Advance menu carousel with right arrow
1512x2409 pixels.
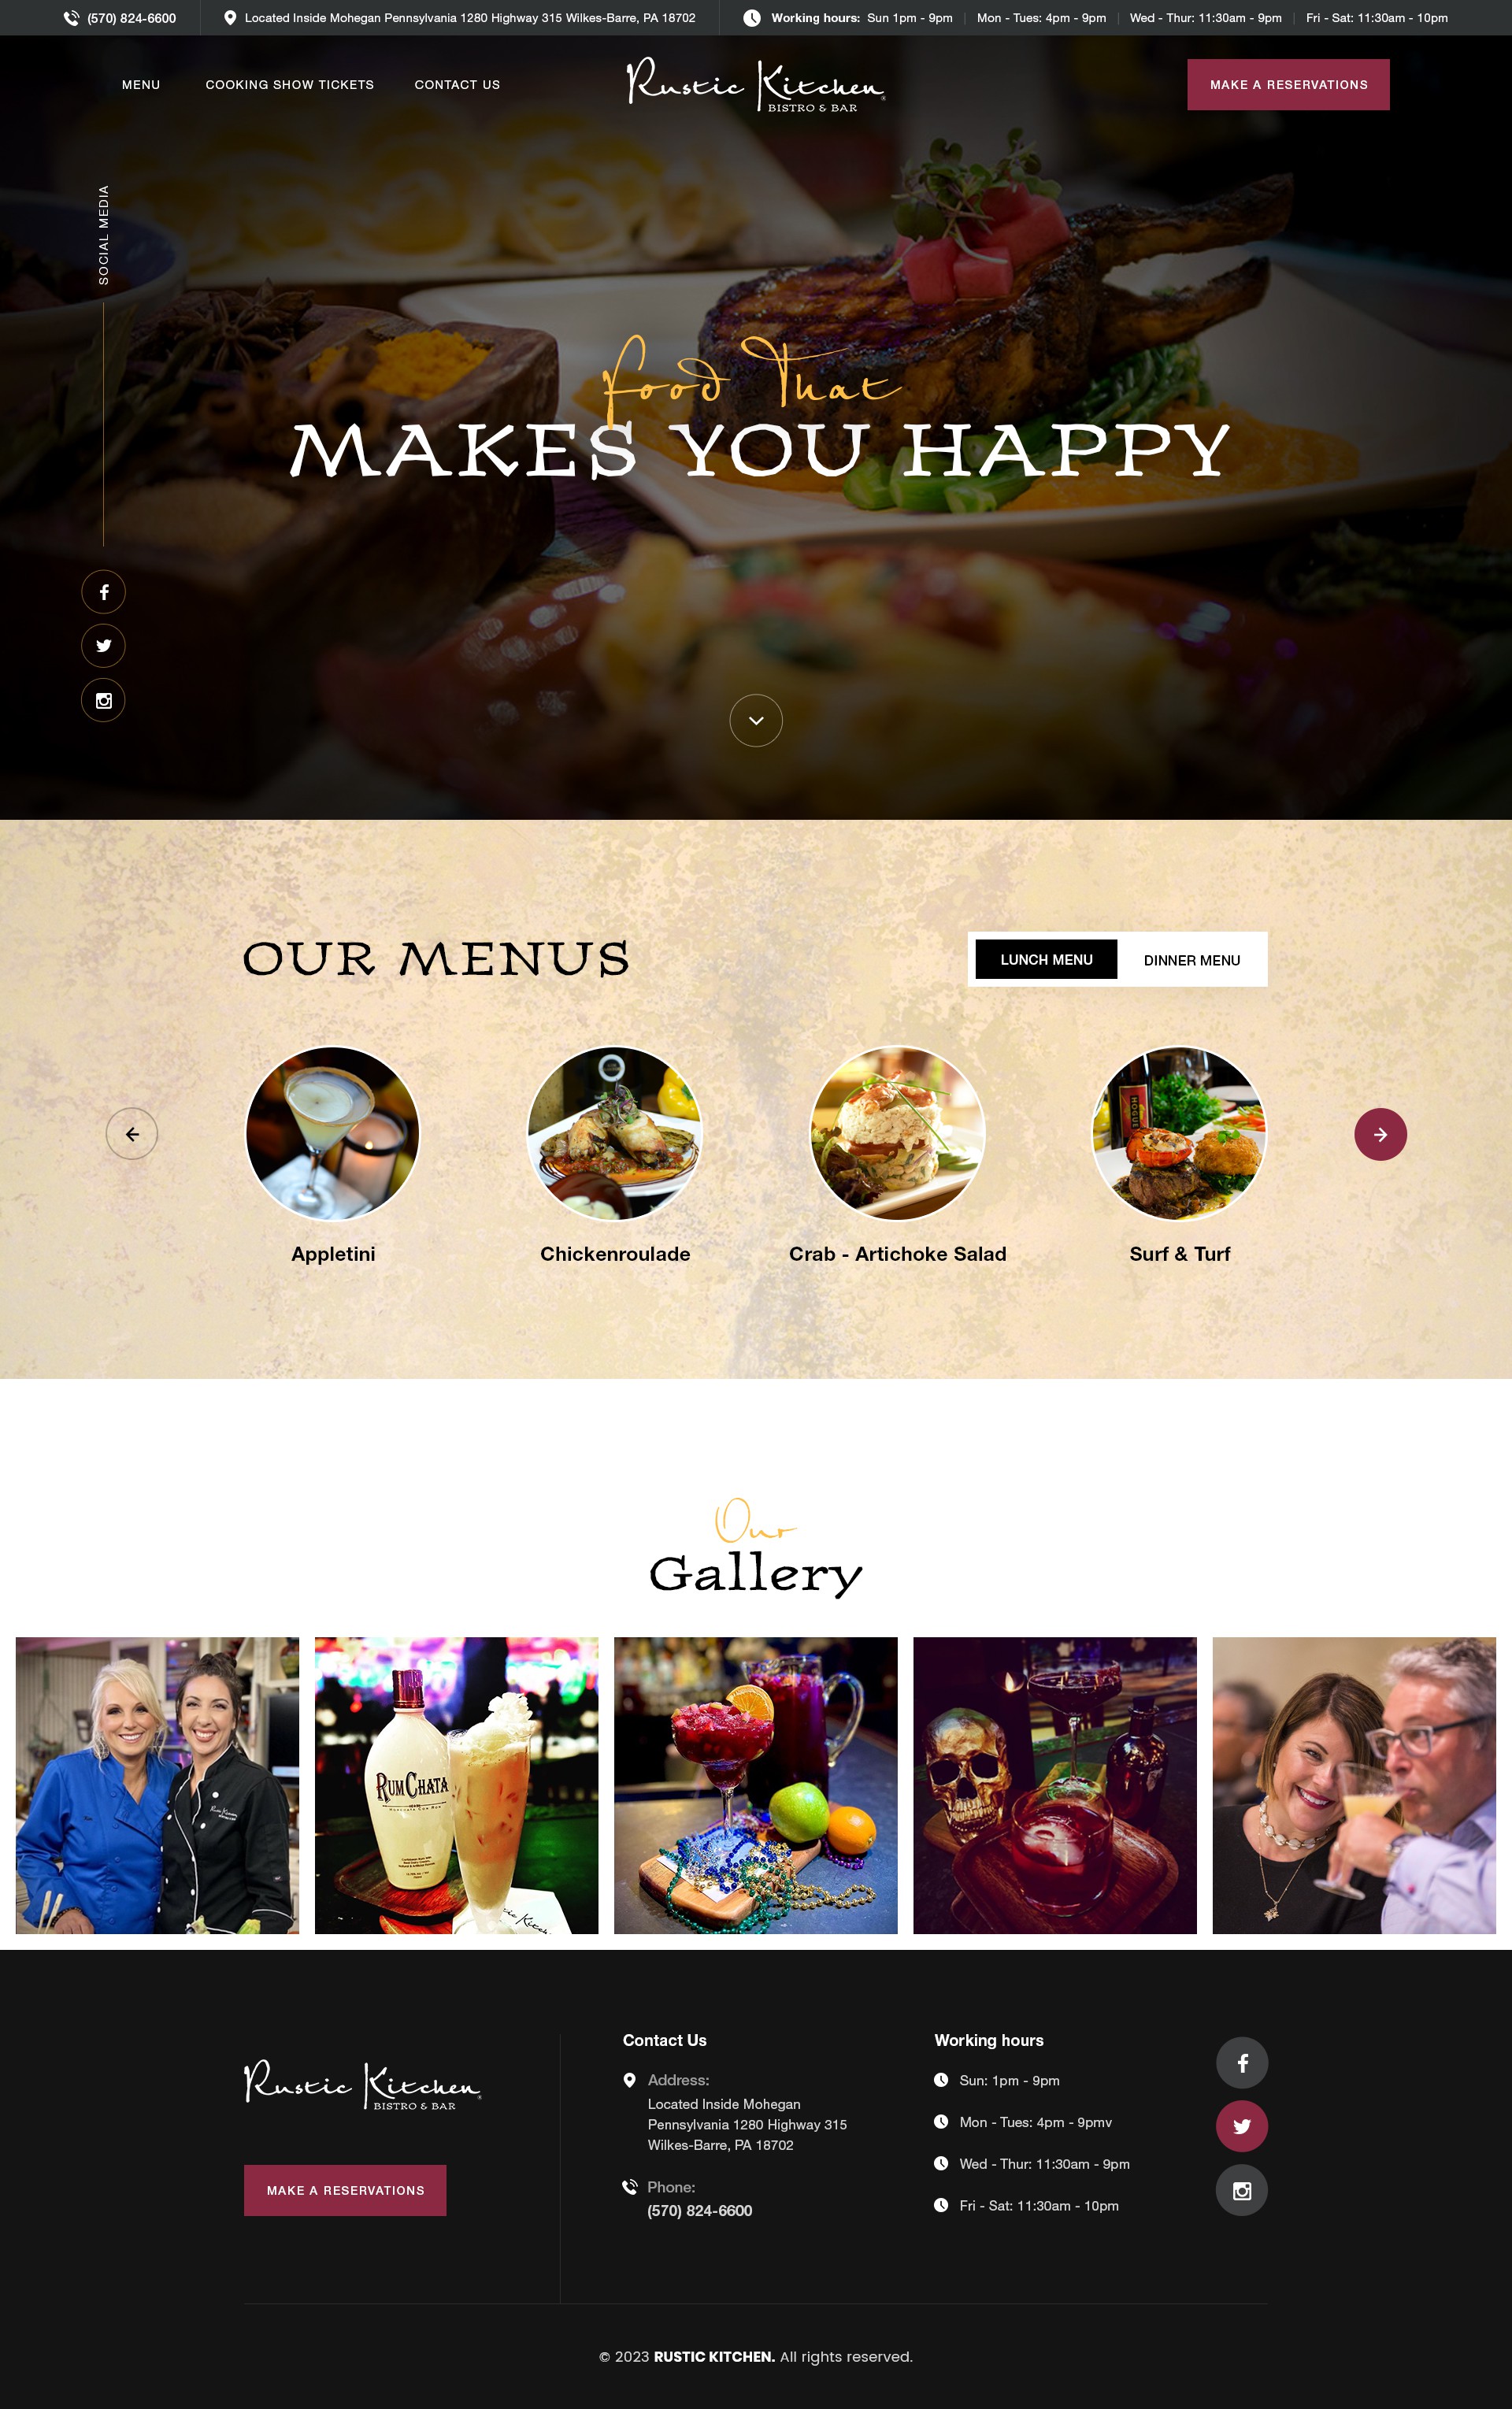click(x=1380, y=1134)
